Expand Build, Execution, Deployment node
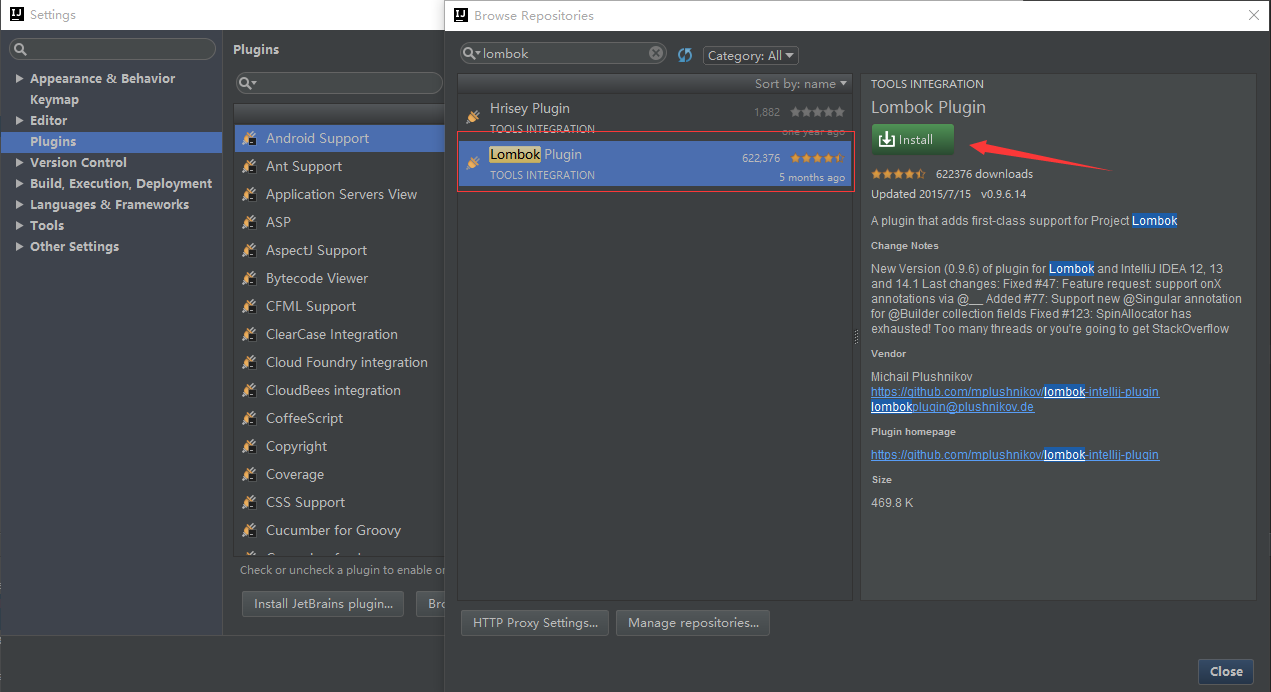 19,184
